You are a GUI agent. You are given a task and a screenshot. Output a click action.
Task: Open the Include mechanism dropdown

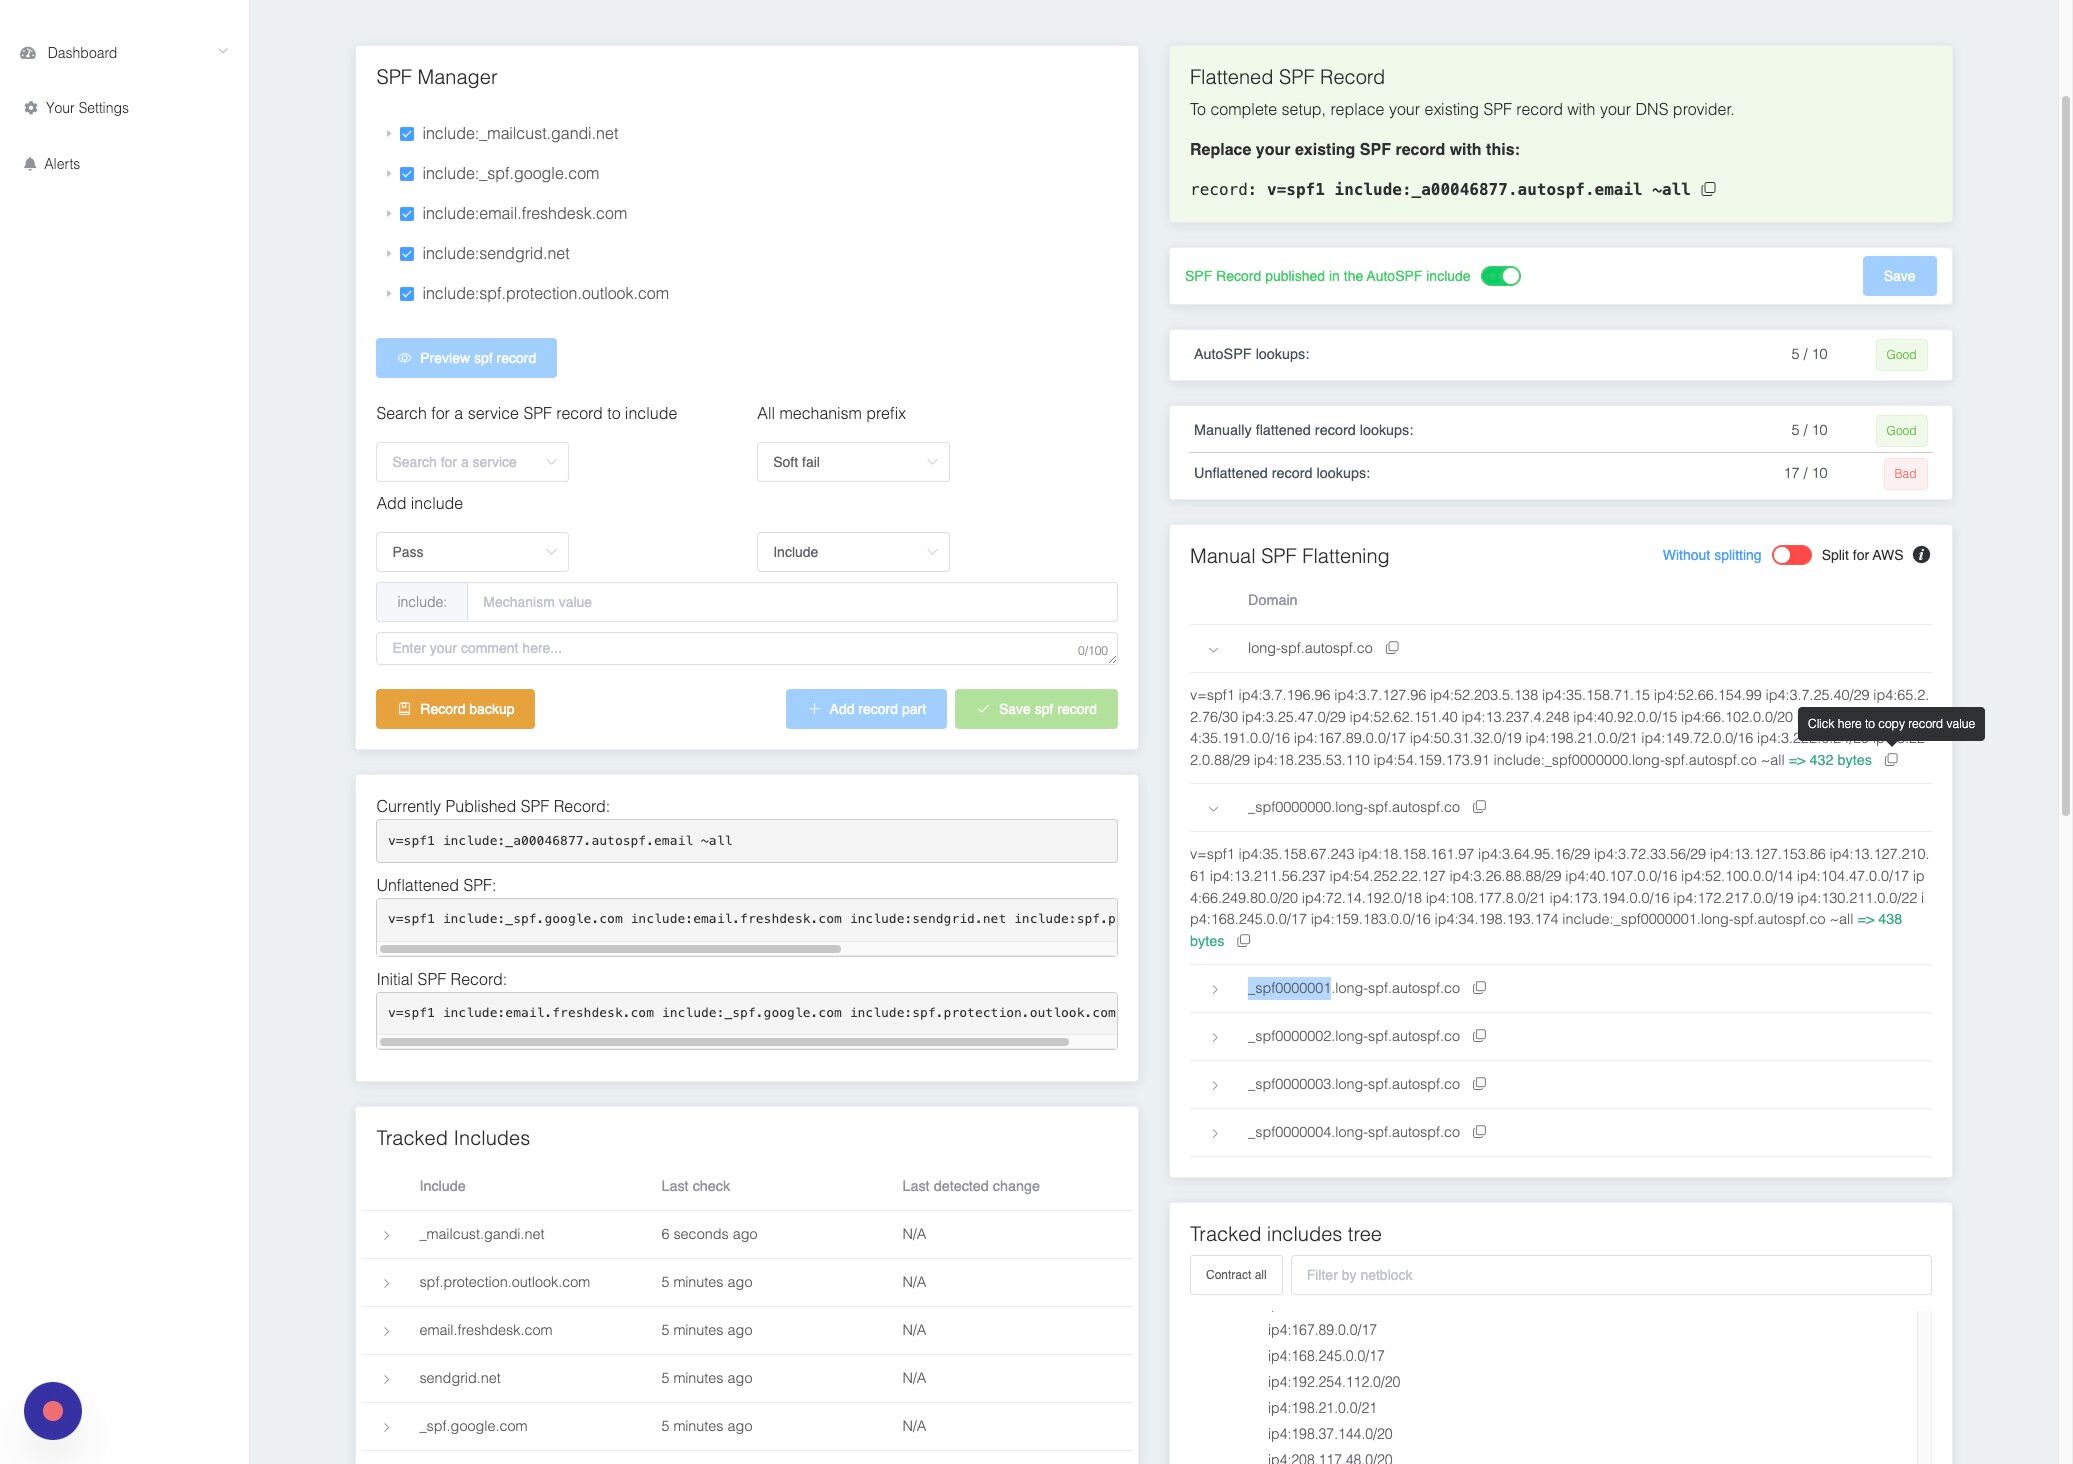[853, 552]
